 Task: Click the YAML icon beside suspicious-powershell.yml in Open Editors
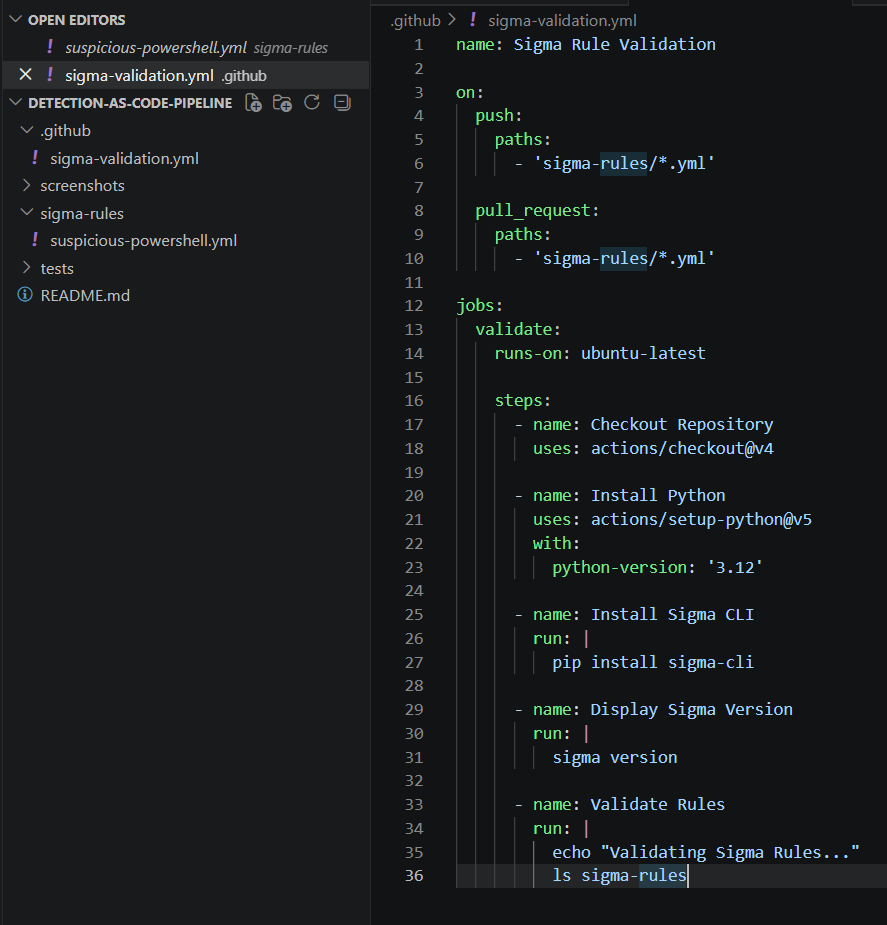click(50, 47)
